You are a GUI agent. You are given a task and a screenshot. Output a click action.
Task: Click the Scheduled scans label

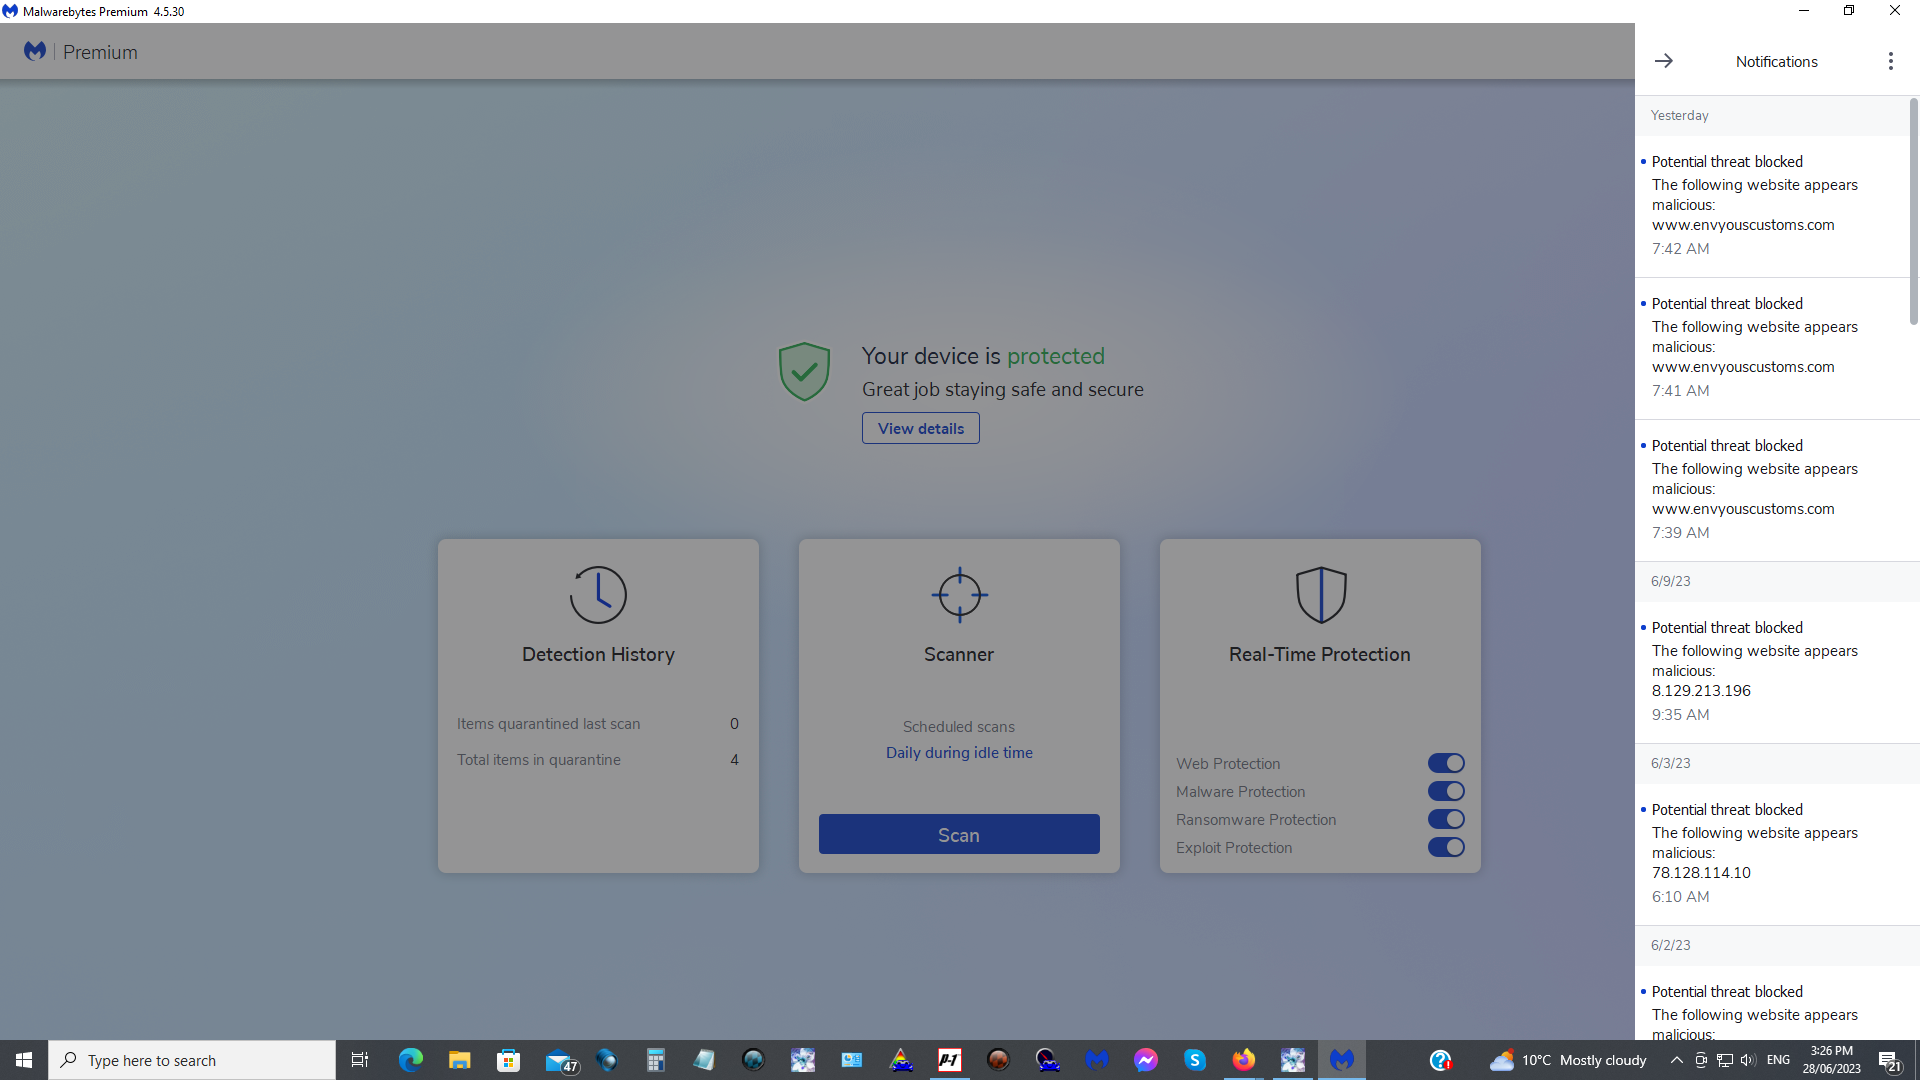click(959, 726)
